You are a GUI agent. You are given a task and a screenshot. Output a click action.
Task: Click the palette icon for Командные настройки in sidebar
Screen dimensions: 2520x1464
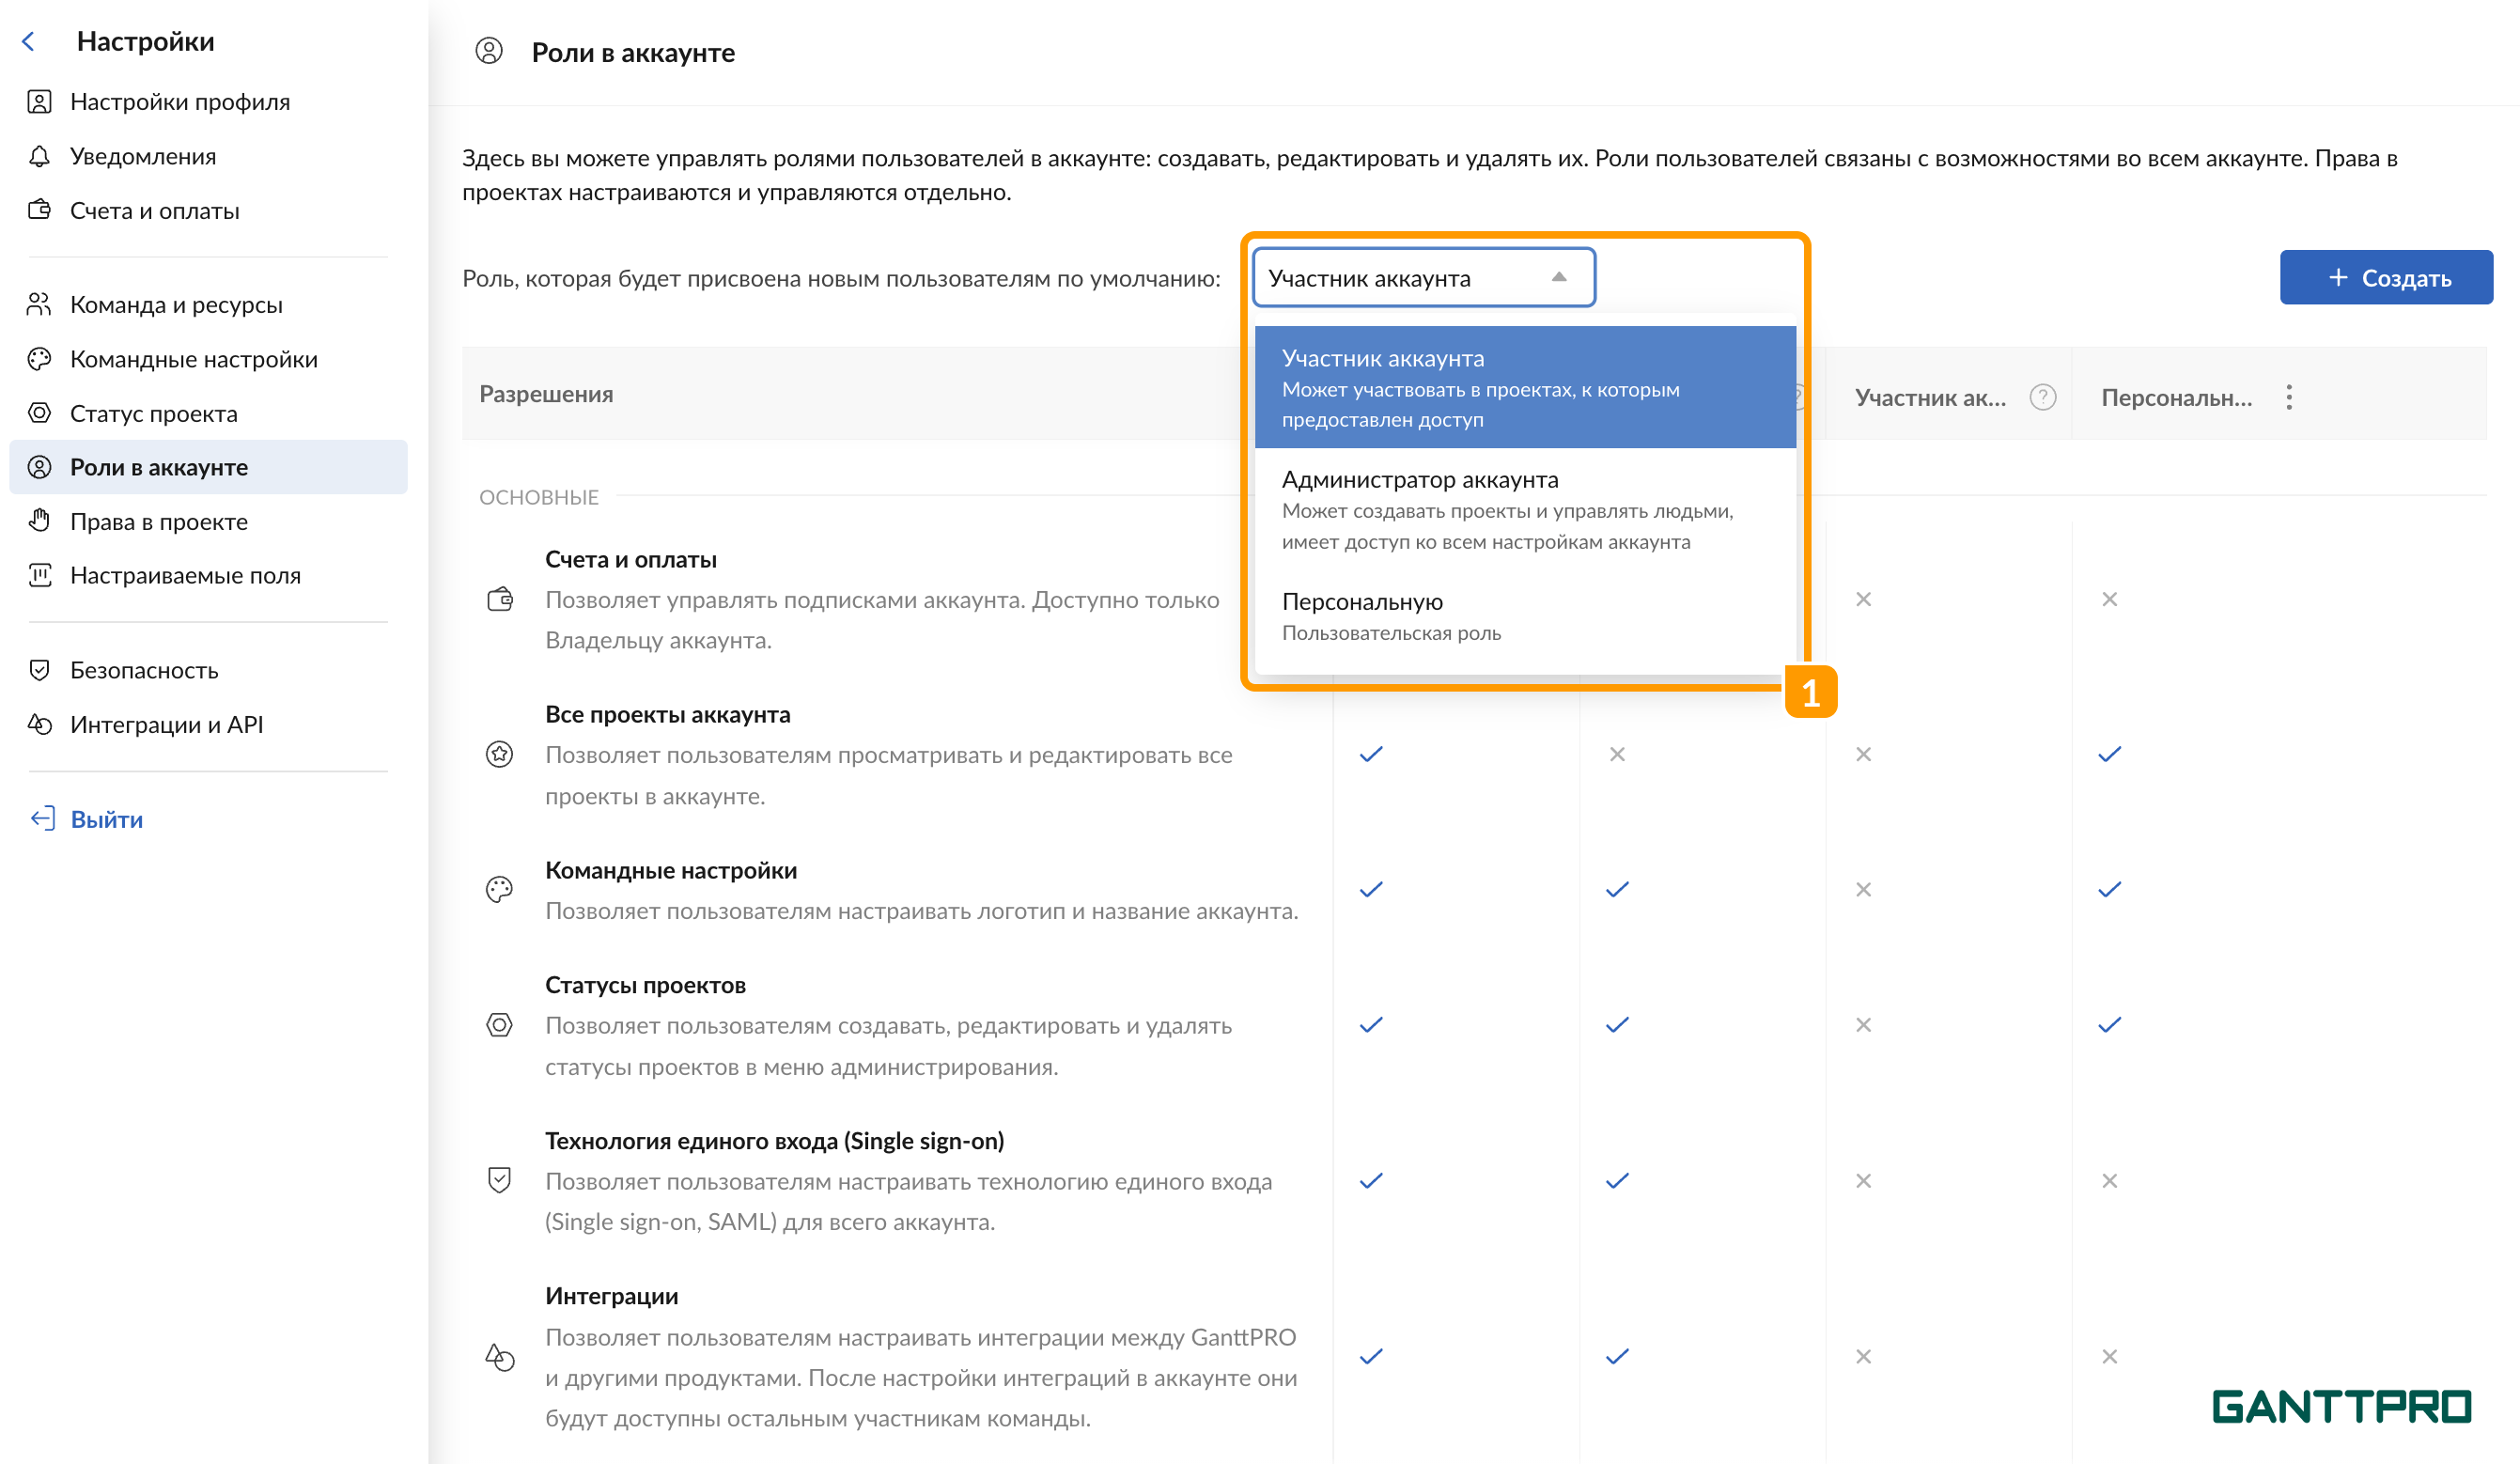coord(39,359)
